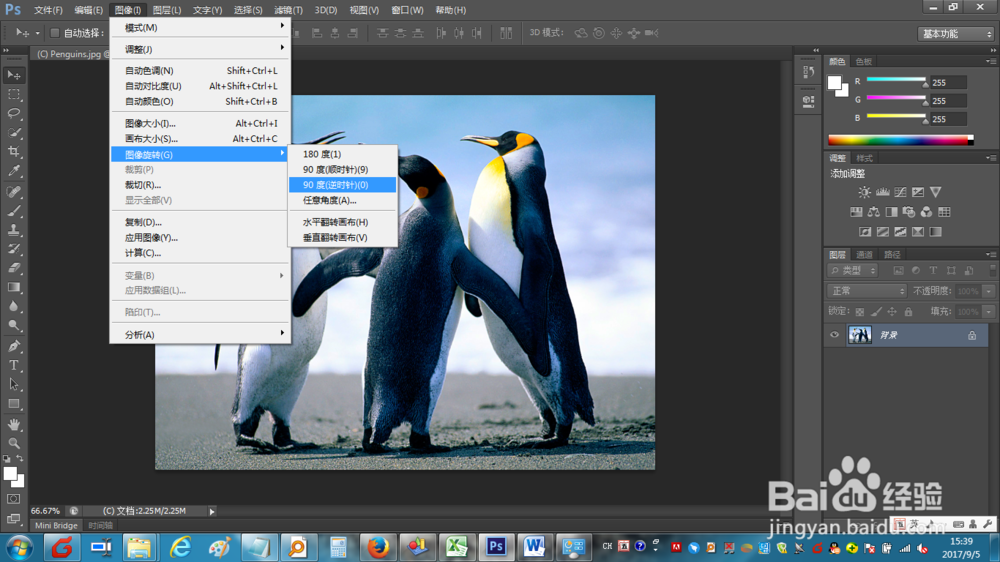This screenshot has height=562, width=1000.
Task: Select the Brush tool
Action: (13, 211)
